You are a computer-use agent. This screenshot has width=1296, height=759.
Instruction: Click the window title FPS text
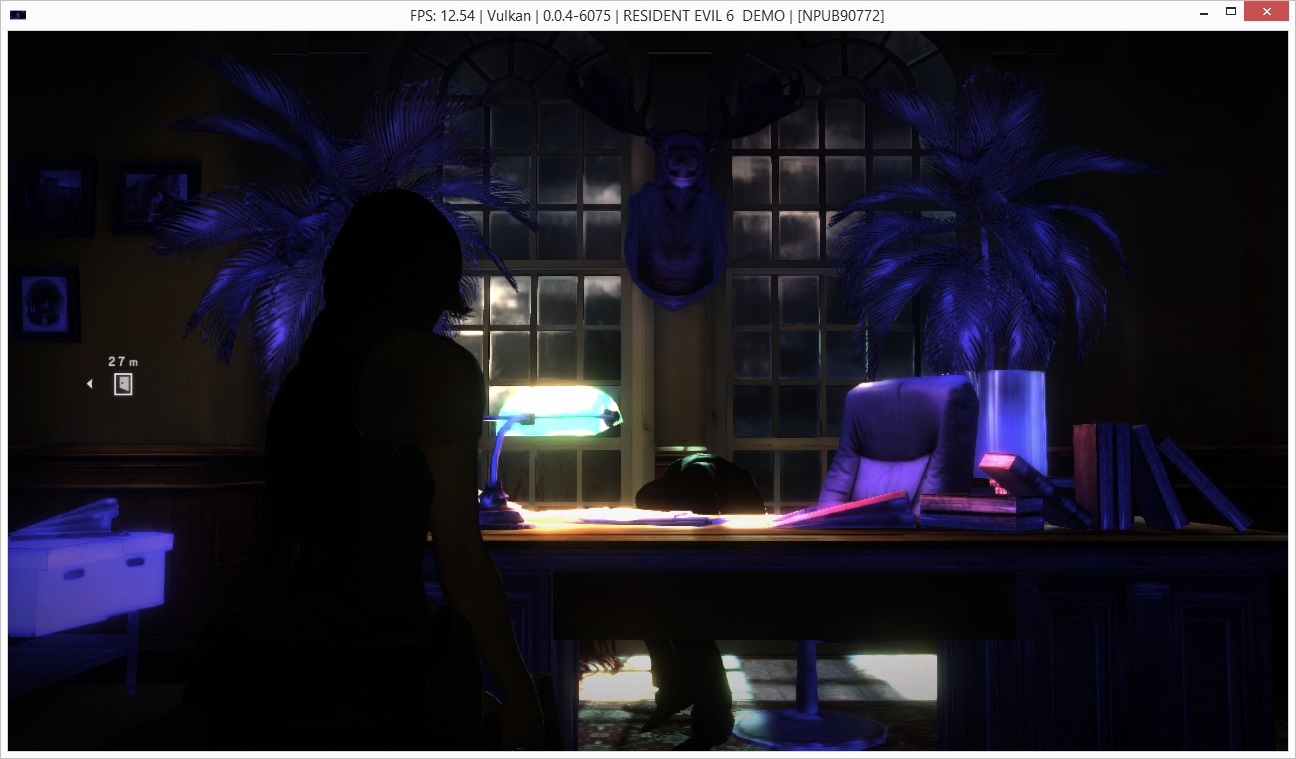(648, 15)
